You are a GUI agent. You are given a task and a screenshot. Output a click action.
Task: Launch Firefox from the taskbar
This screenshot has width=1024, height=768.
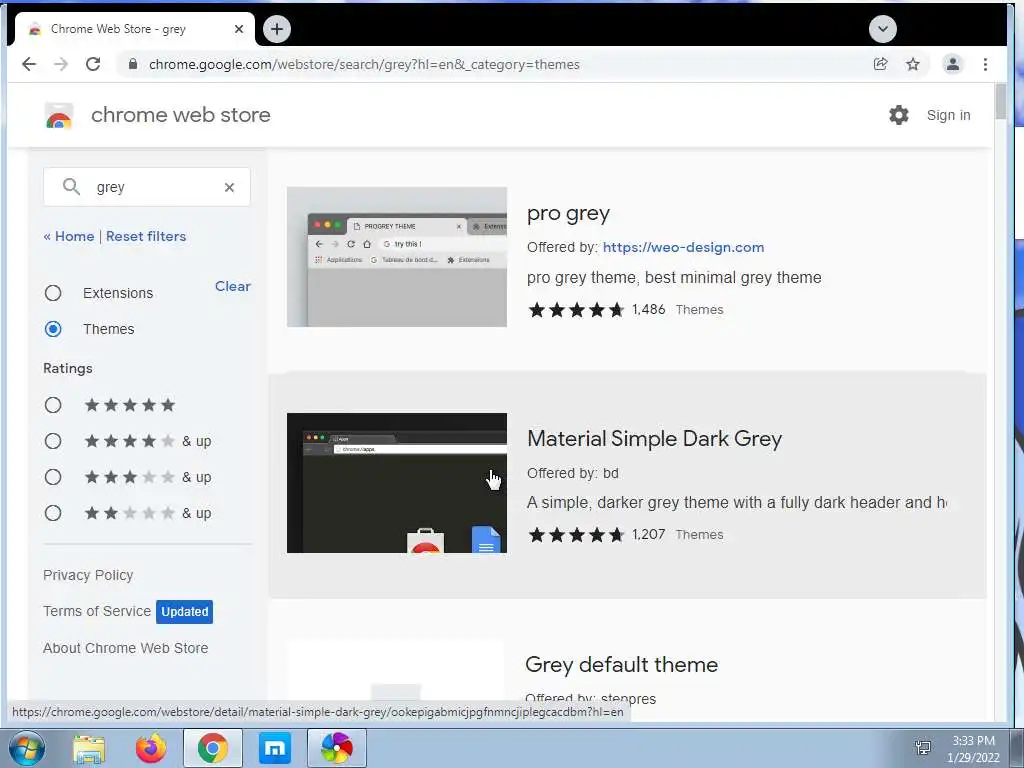click(151, 748)
